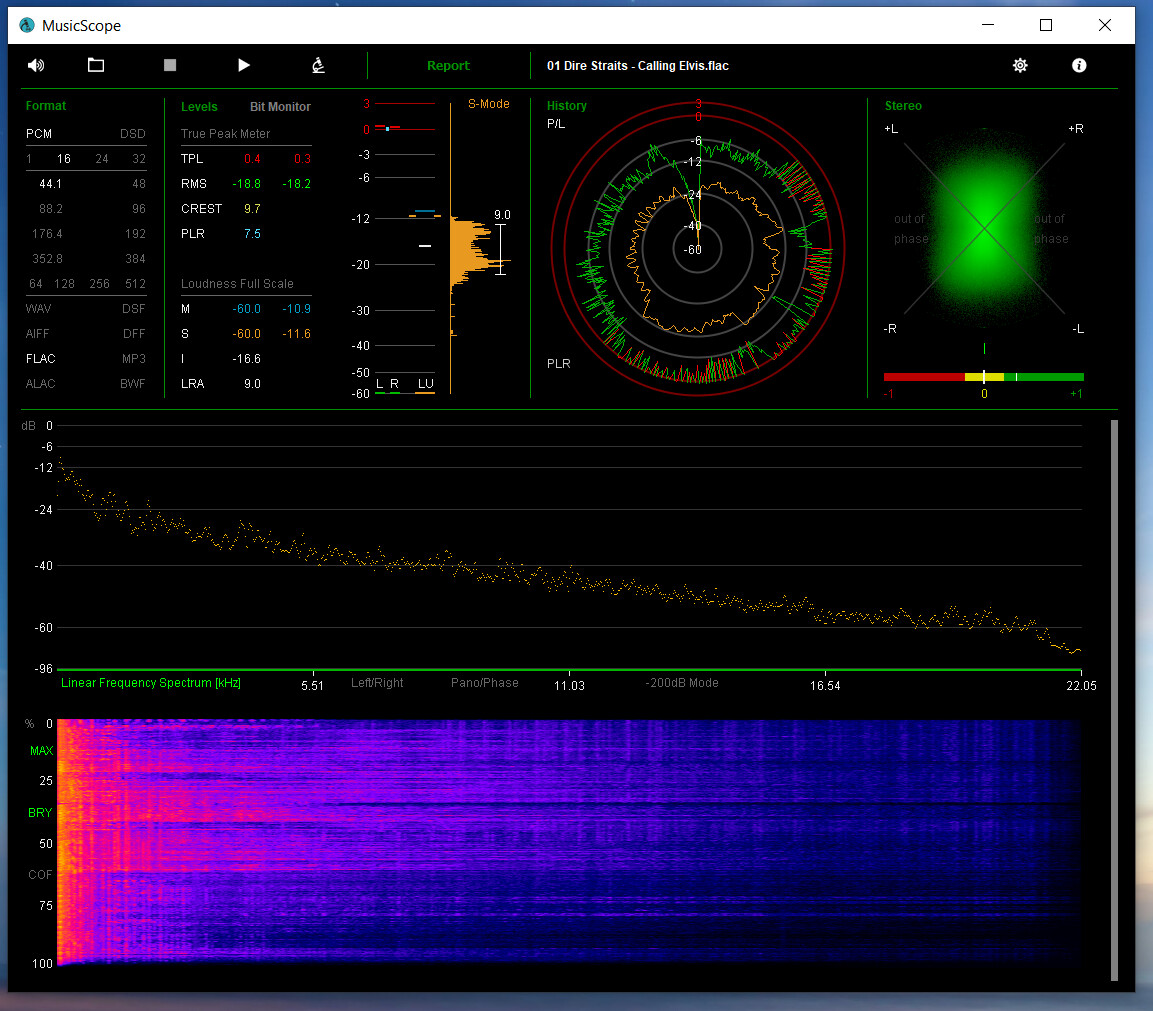Click the orange loudness histogram

tap(472, 254)
